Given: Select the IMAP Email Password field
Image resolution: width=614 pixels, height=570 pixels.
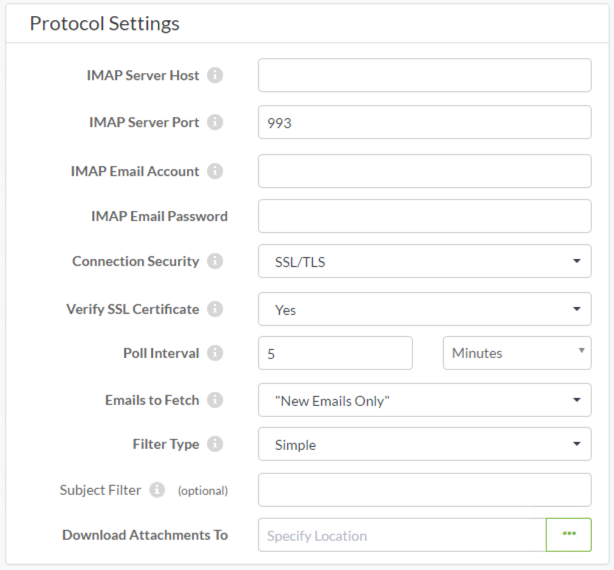Looking at the screenshot, I should point(424,216).
